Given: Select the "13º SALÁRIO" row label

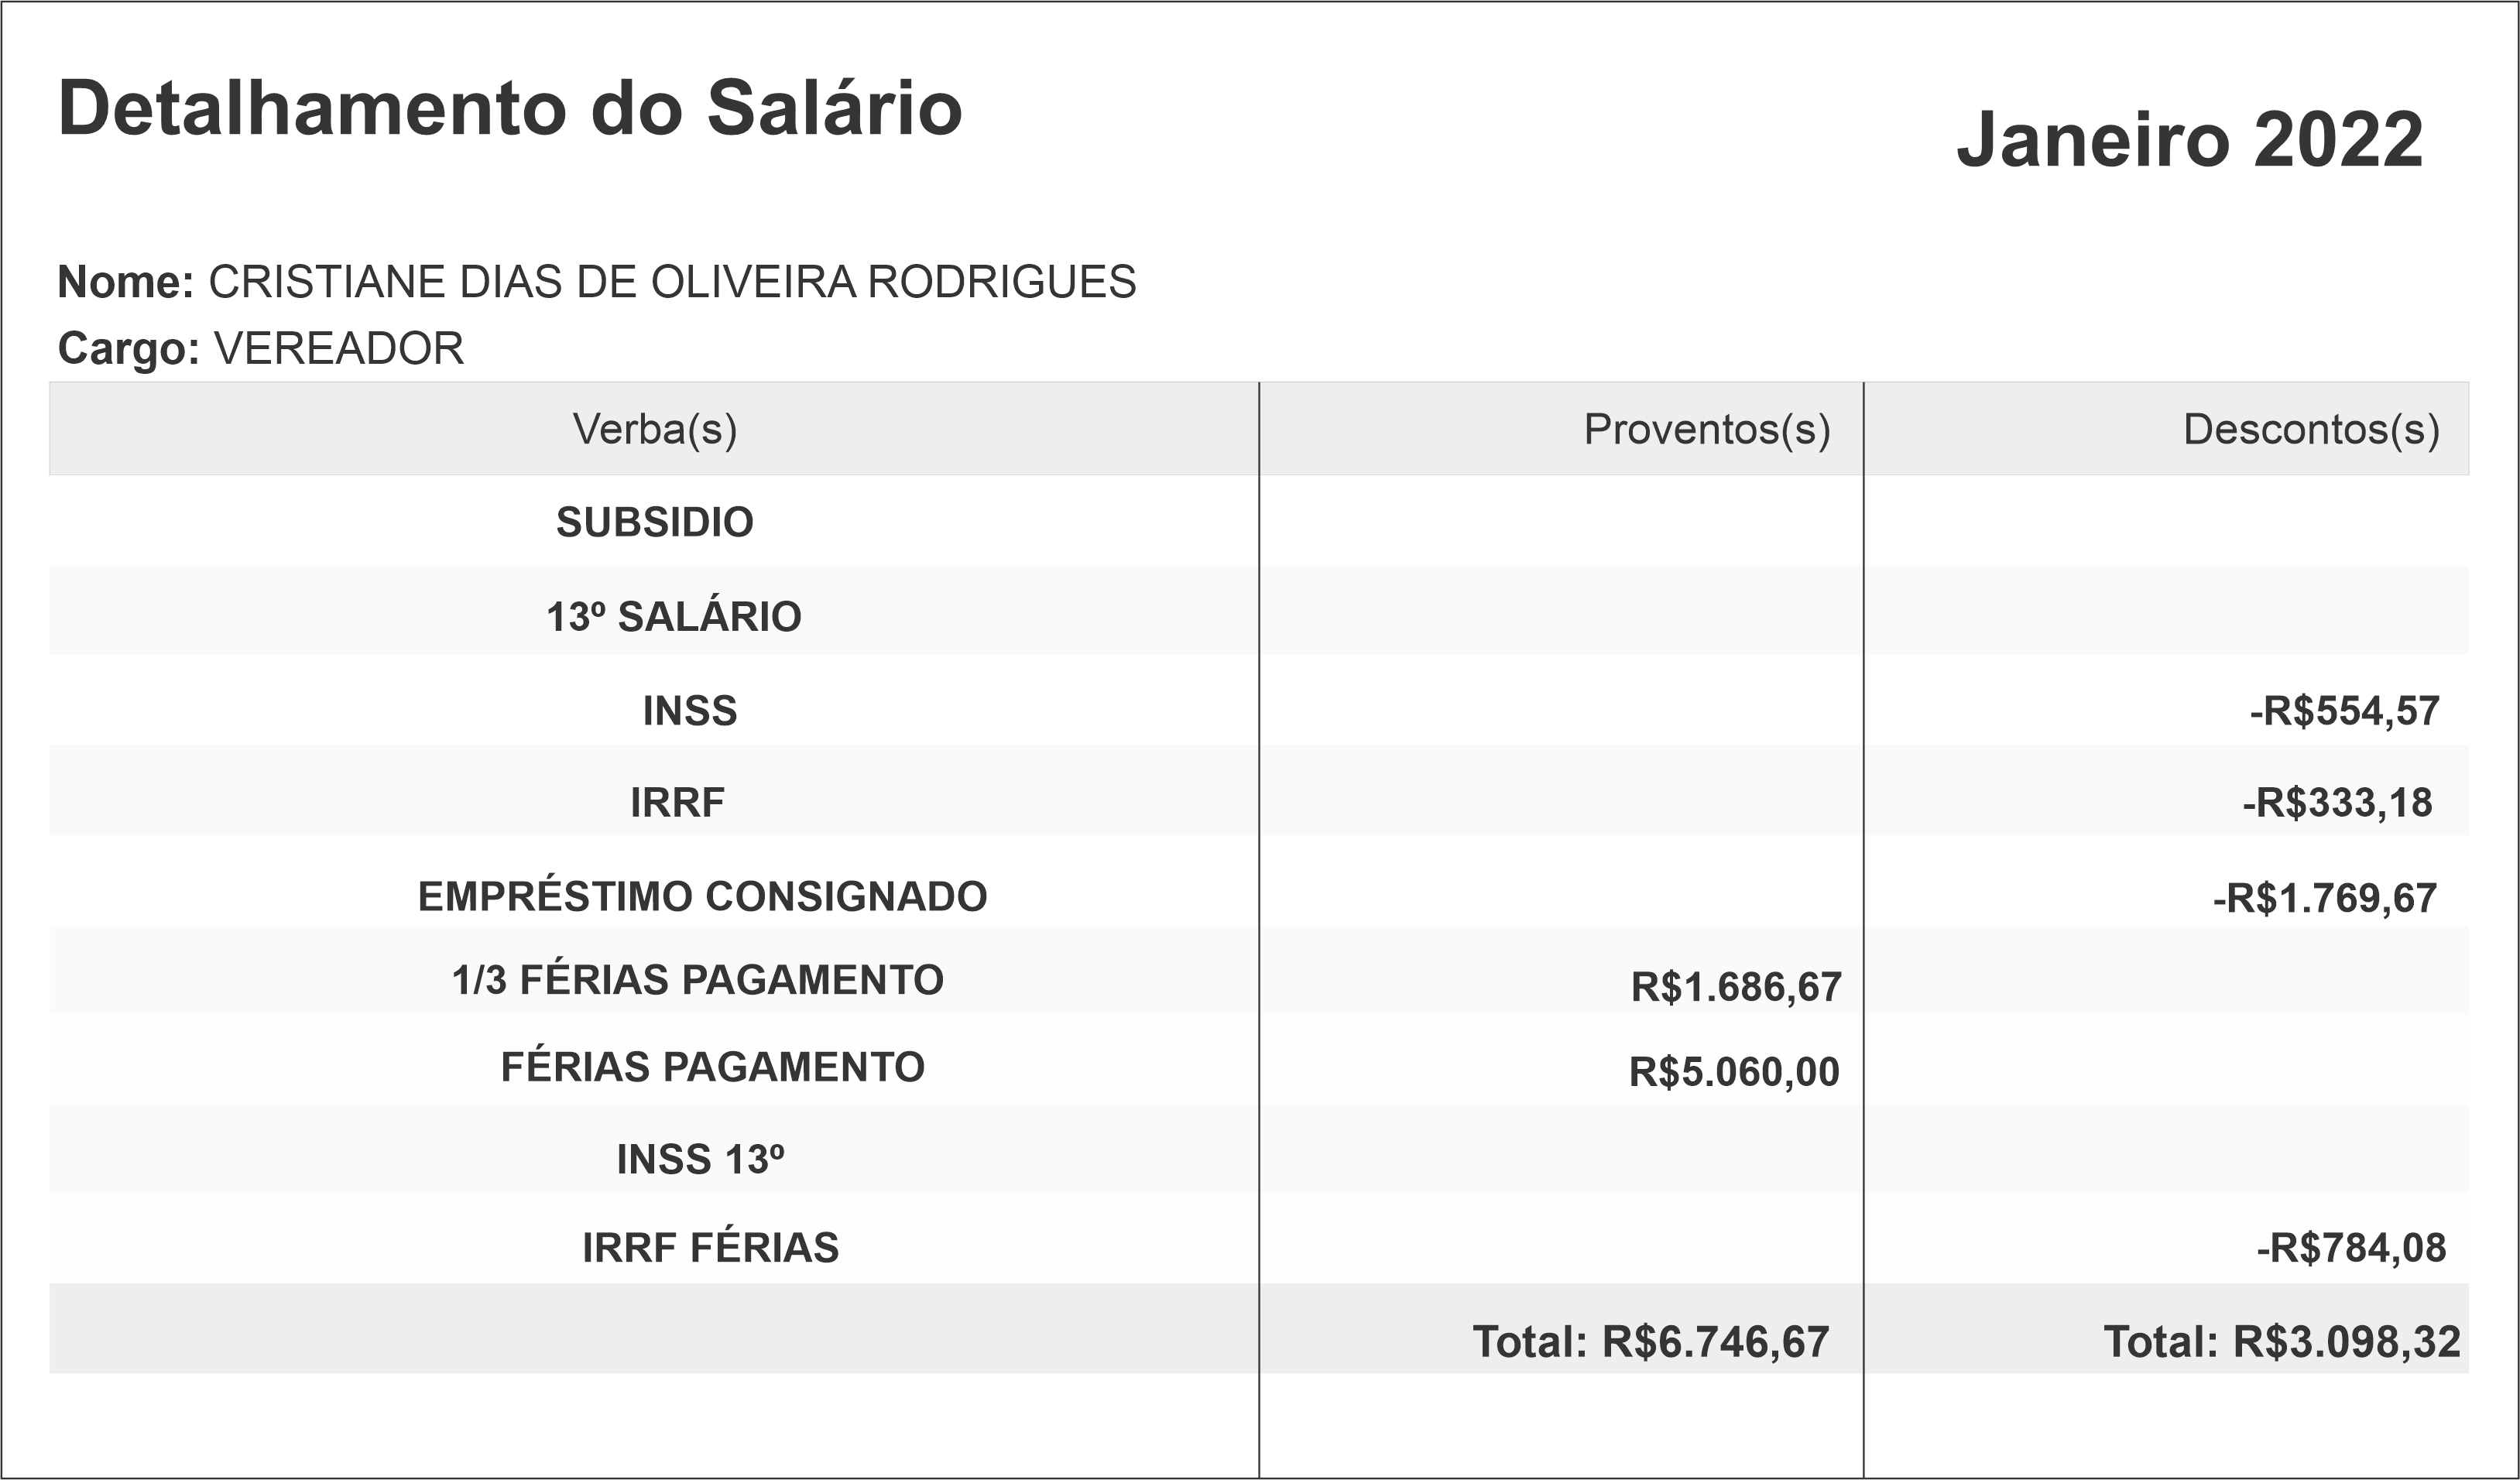Looking at the screenshot, I should point(673,616).
